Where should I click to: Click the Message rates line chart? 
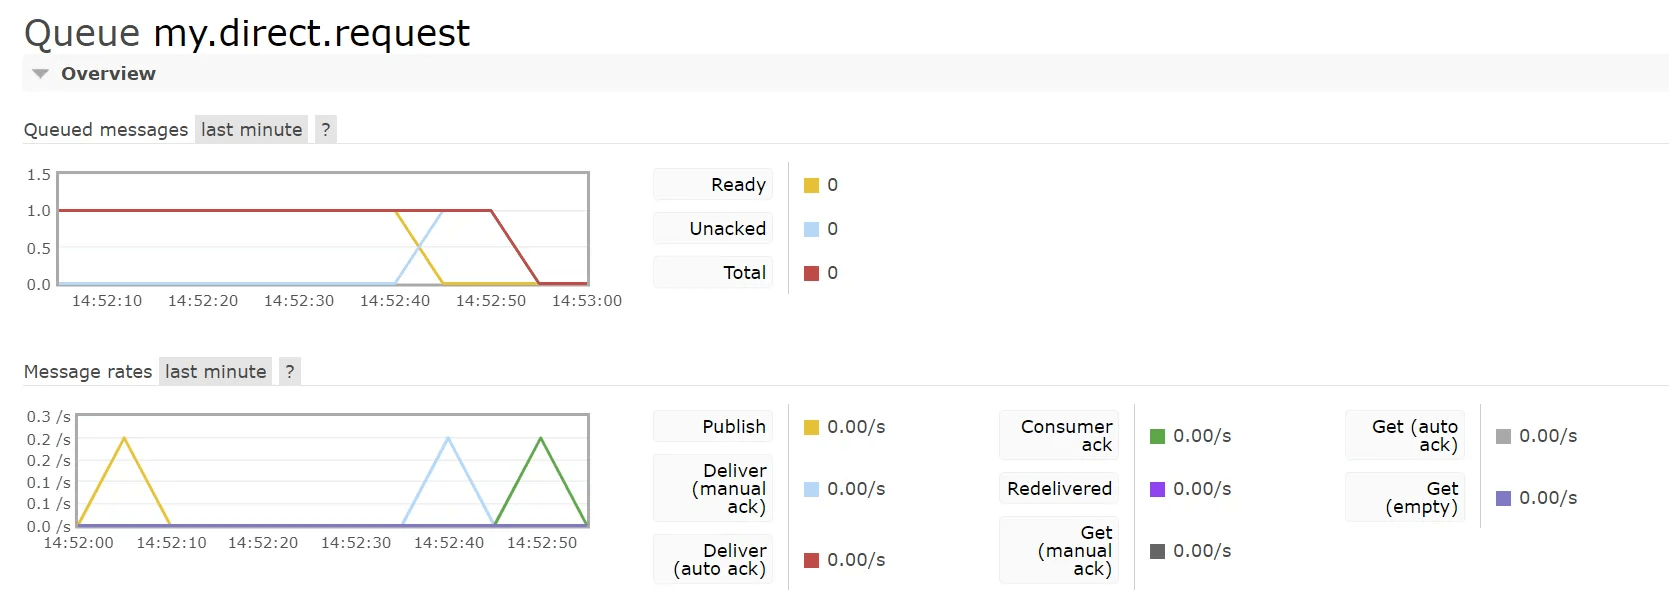pyautogui.click(x=332, y=470)
